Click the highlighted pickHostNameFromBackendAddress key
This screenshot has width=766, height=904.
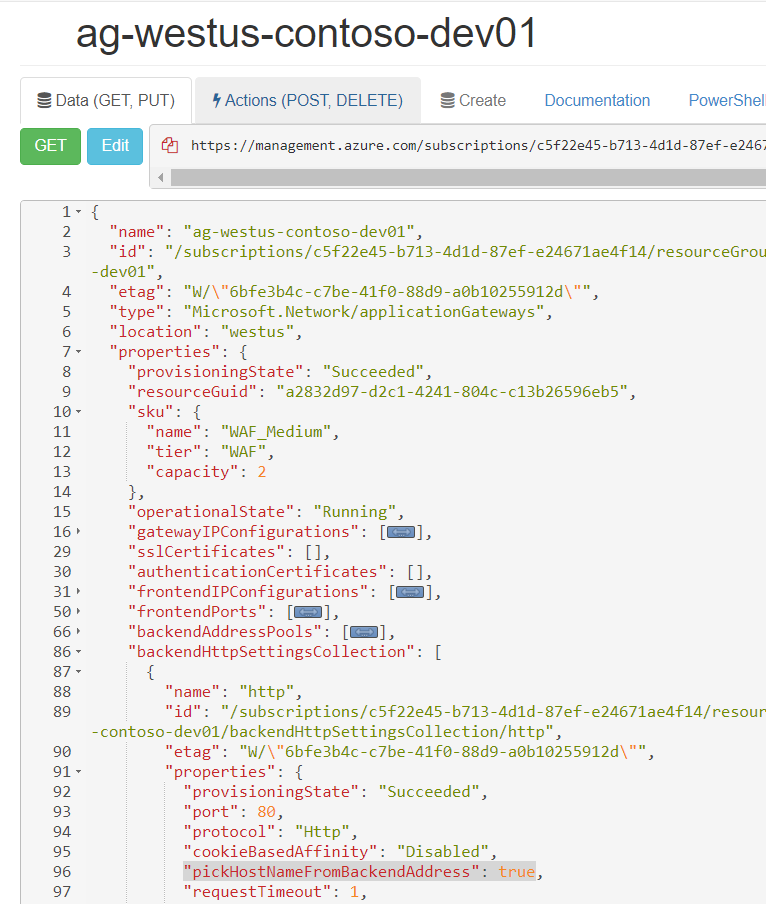click(331, 871)
